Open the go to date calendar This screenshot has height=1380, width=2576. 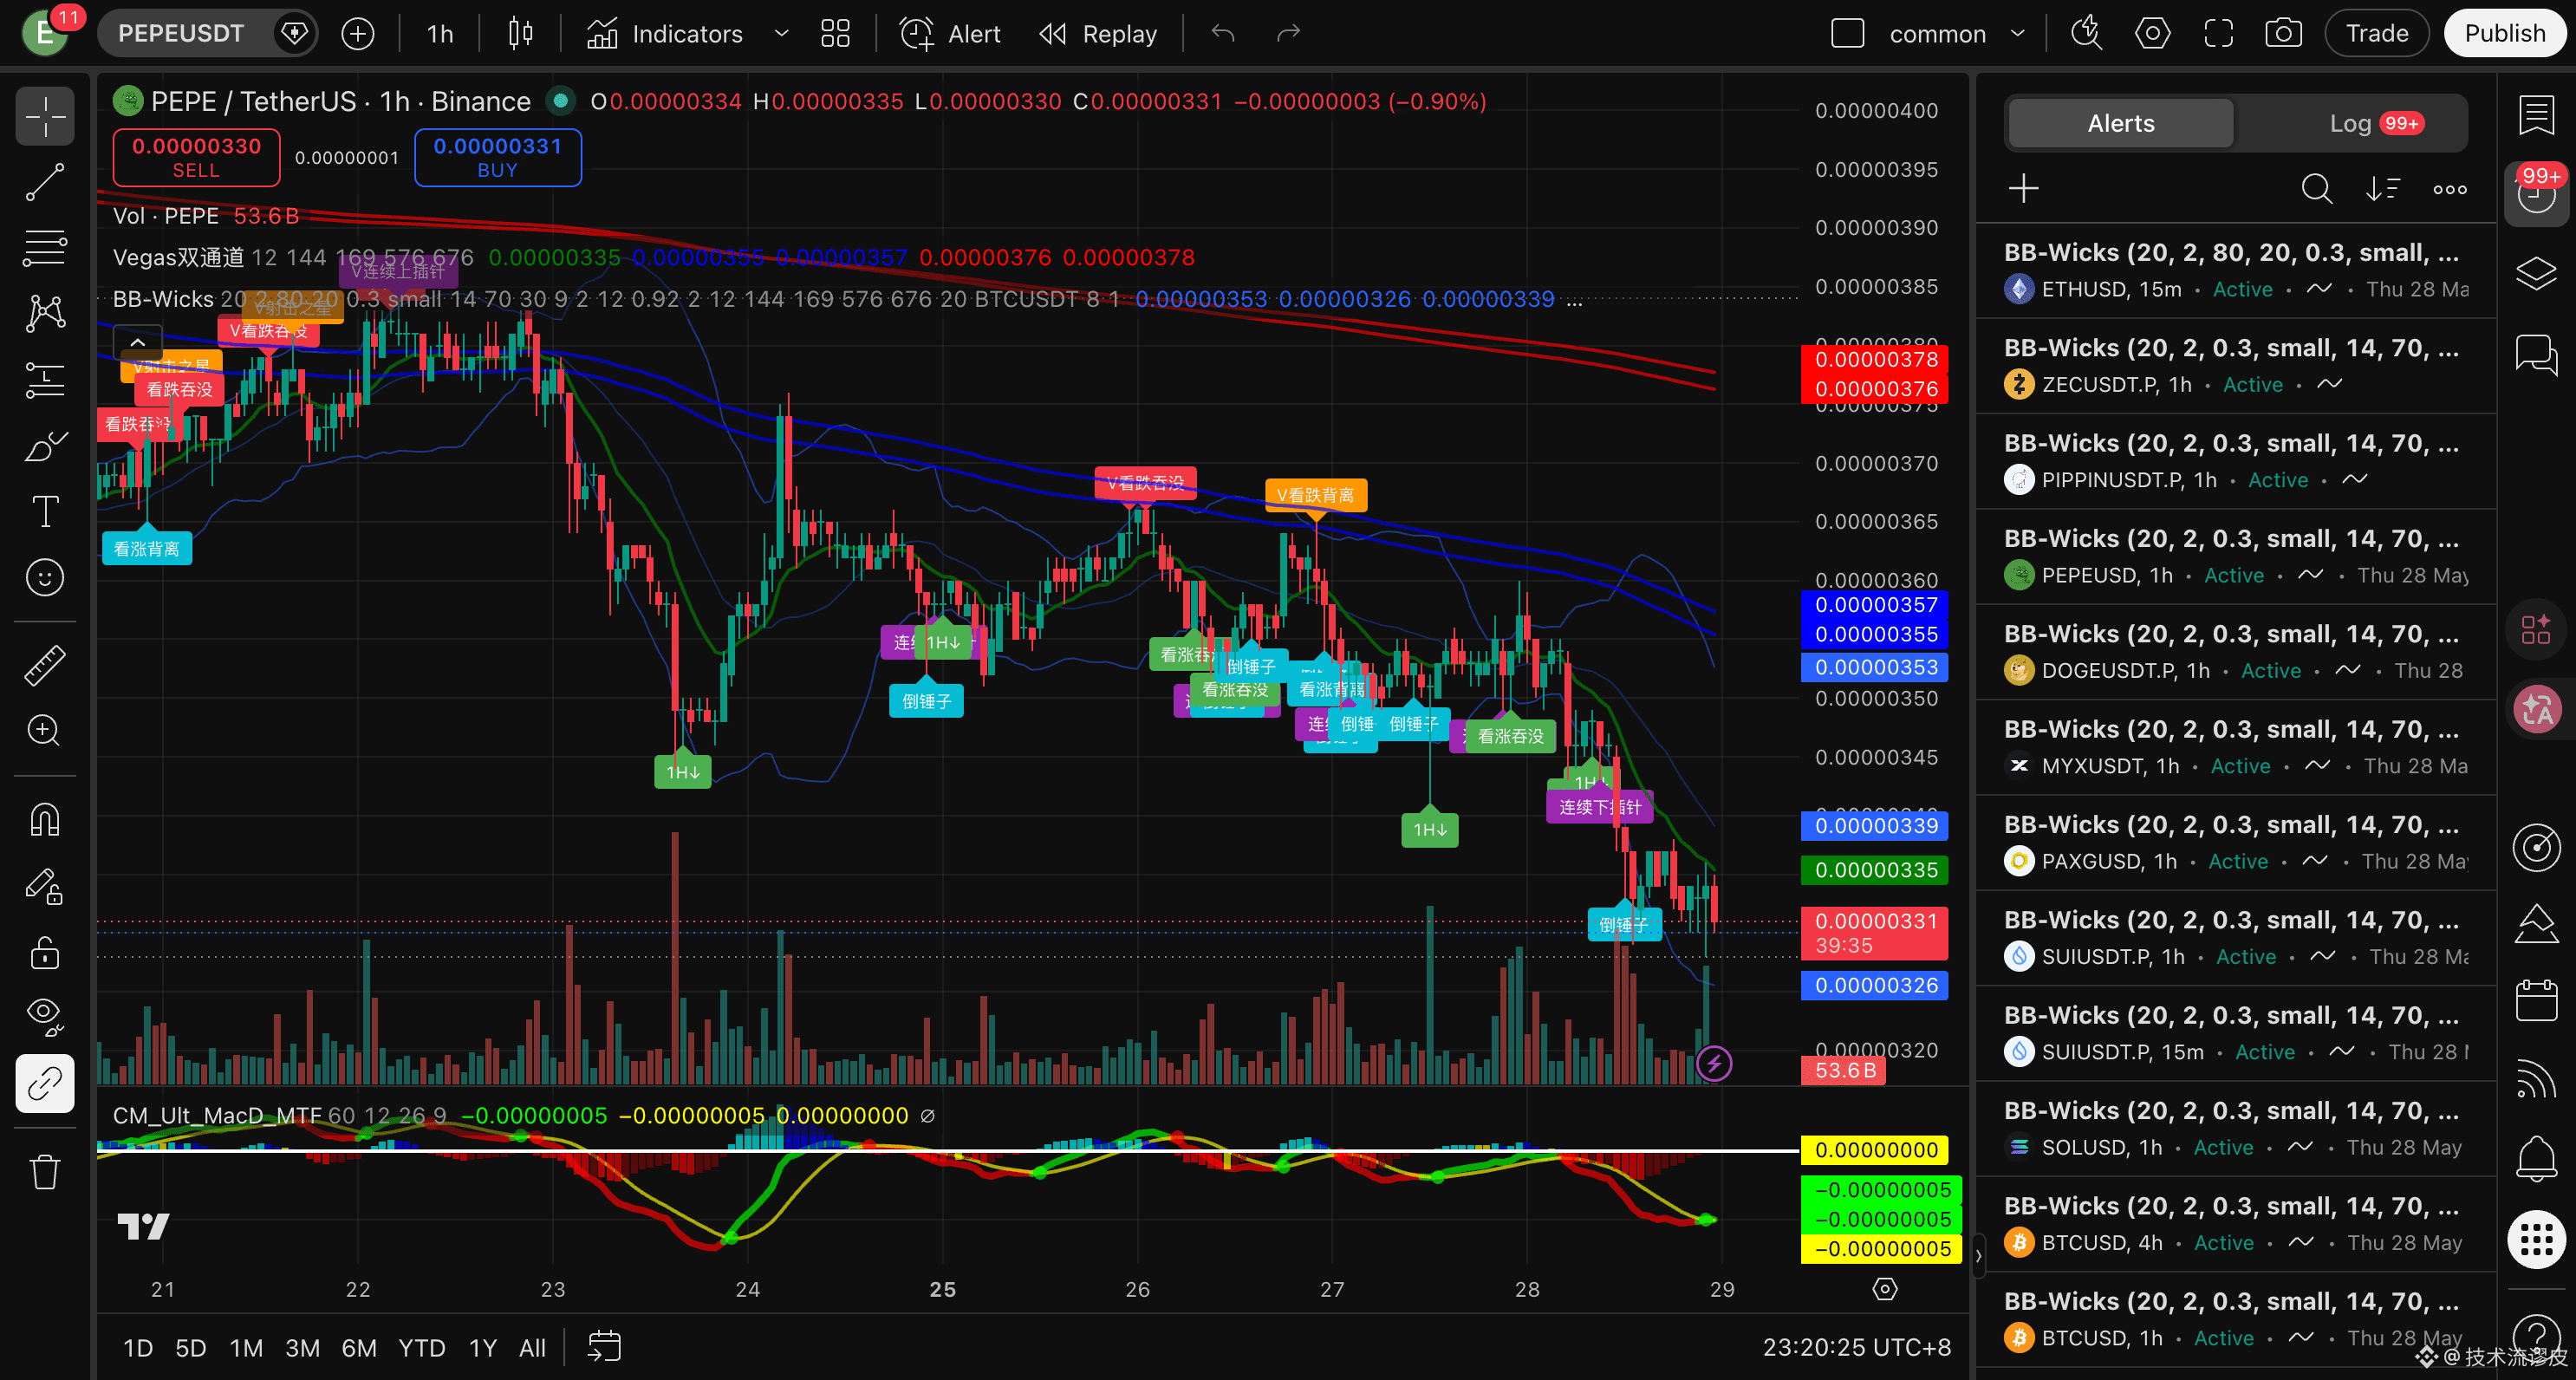pyautogui.click(x=604, y=1347)
